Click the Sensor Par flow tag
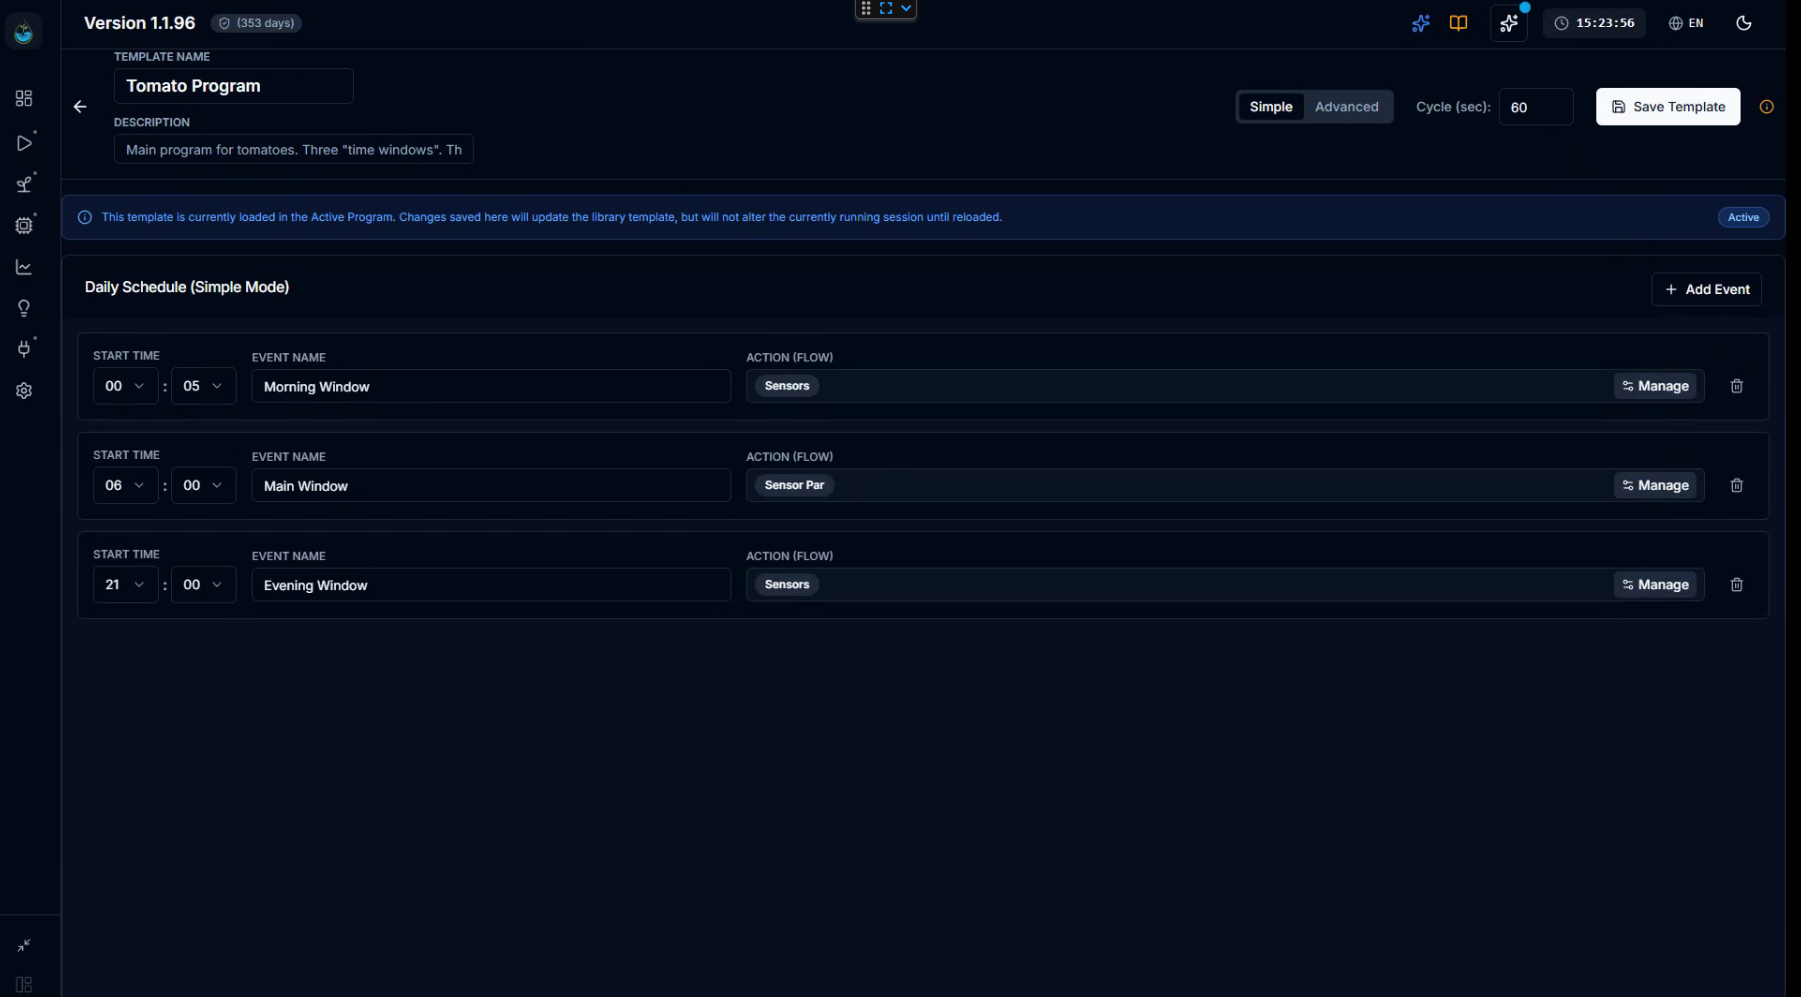 point(794,485)
